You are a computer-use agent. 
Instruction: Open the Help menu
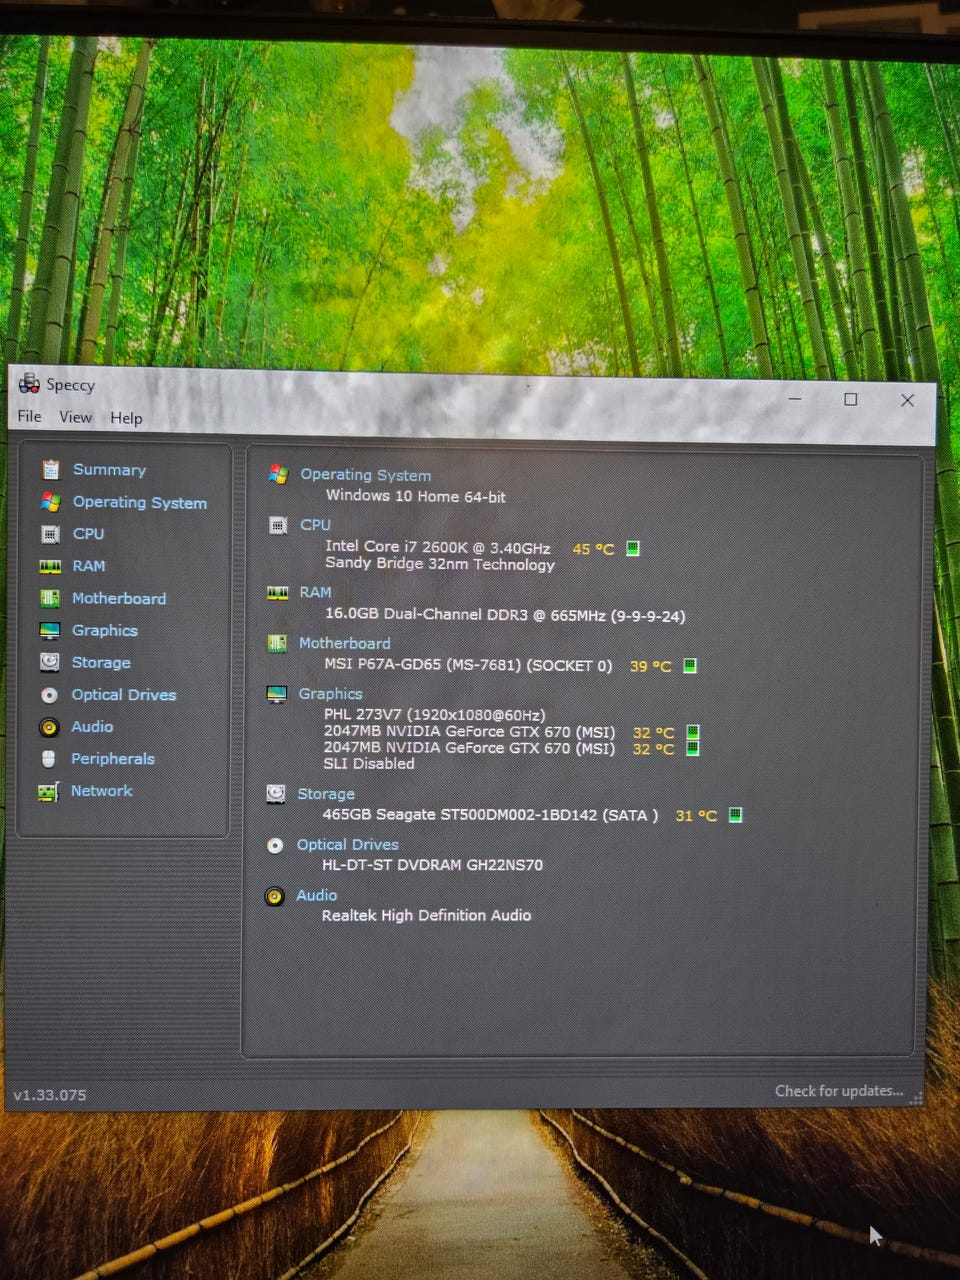(x=126, y=418)
